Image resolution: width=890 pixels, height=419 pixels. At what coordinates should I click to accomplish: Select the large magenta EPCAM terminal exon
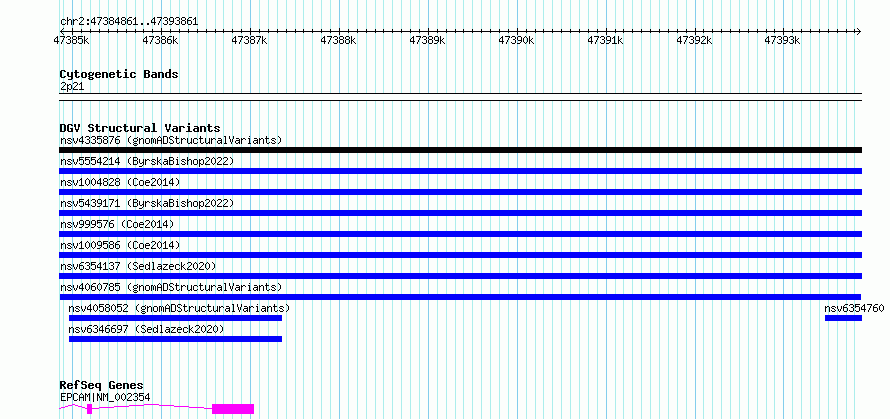pos(233,409)
